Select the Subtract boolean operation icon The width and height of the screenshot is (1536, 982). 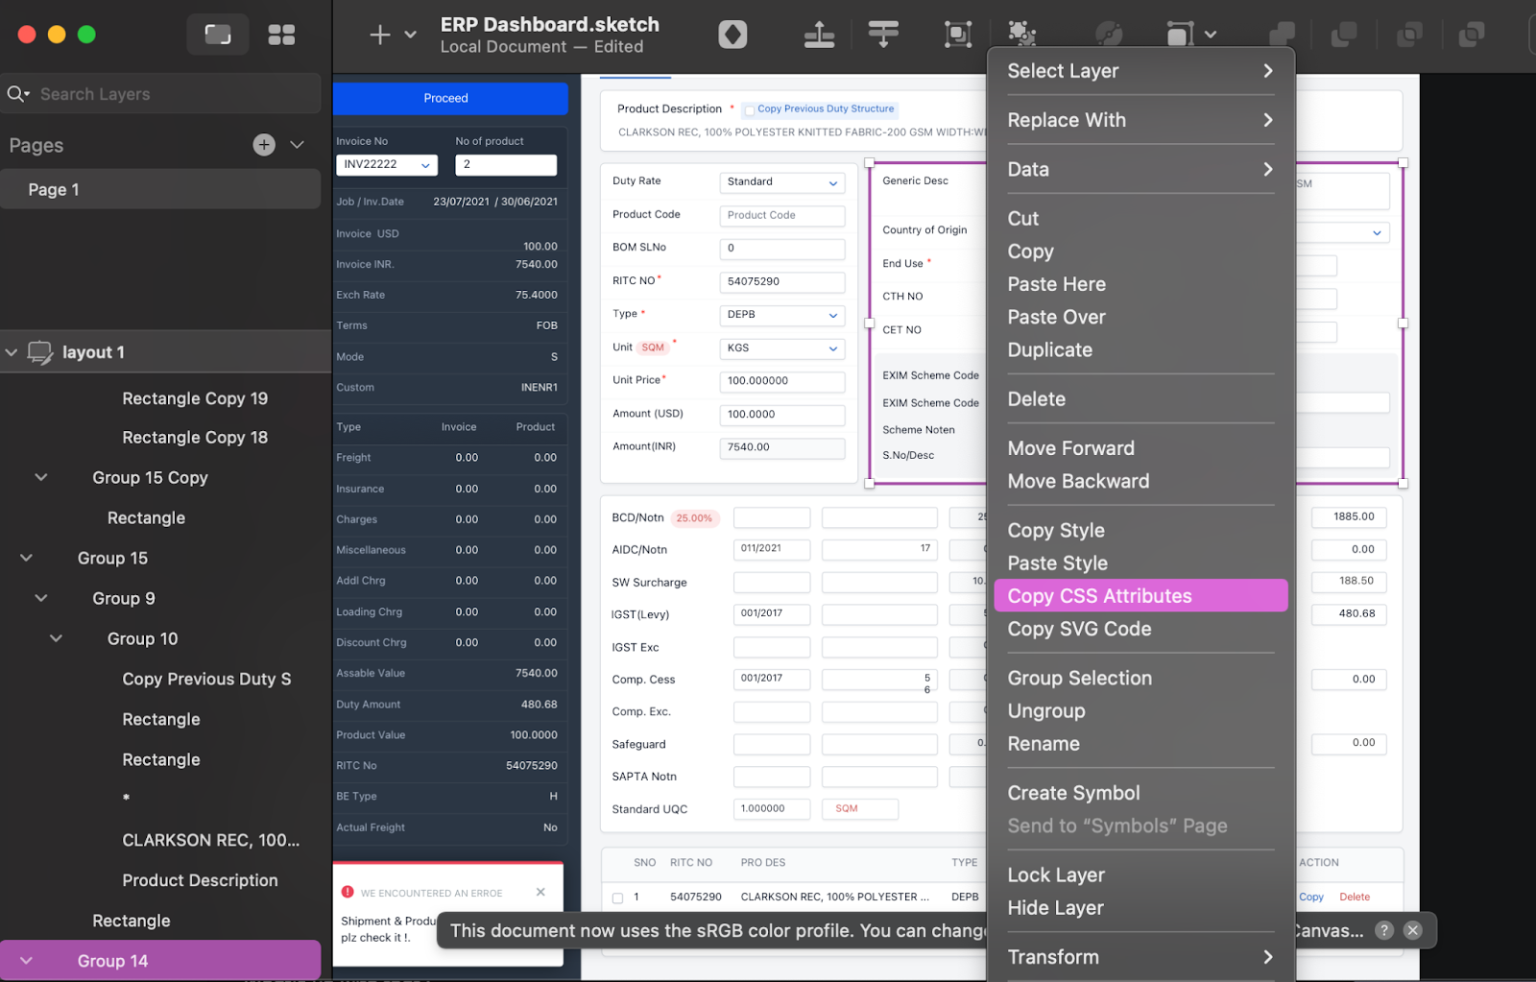pyautogui.click(x=1343, y=33)
